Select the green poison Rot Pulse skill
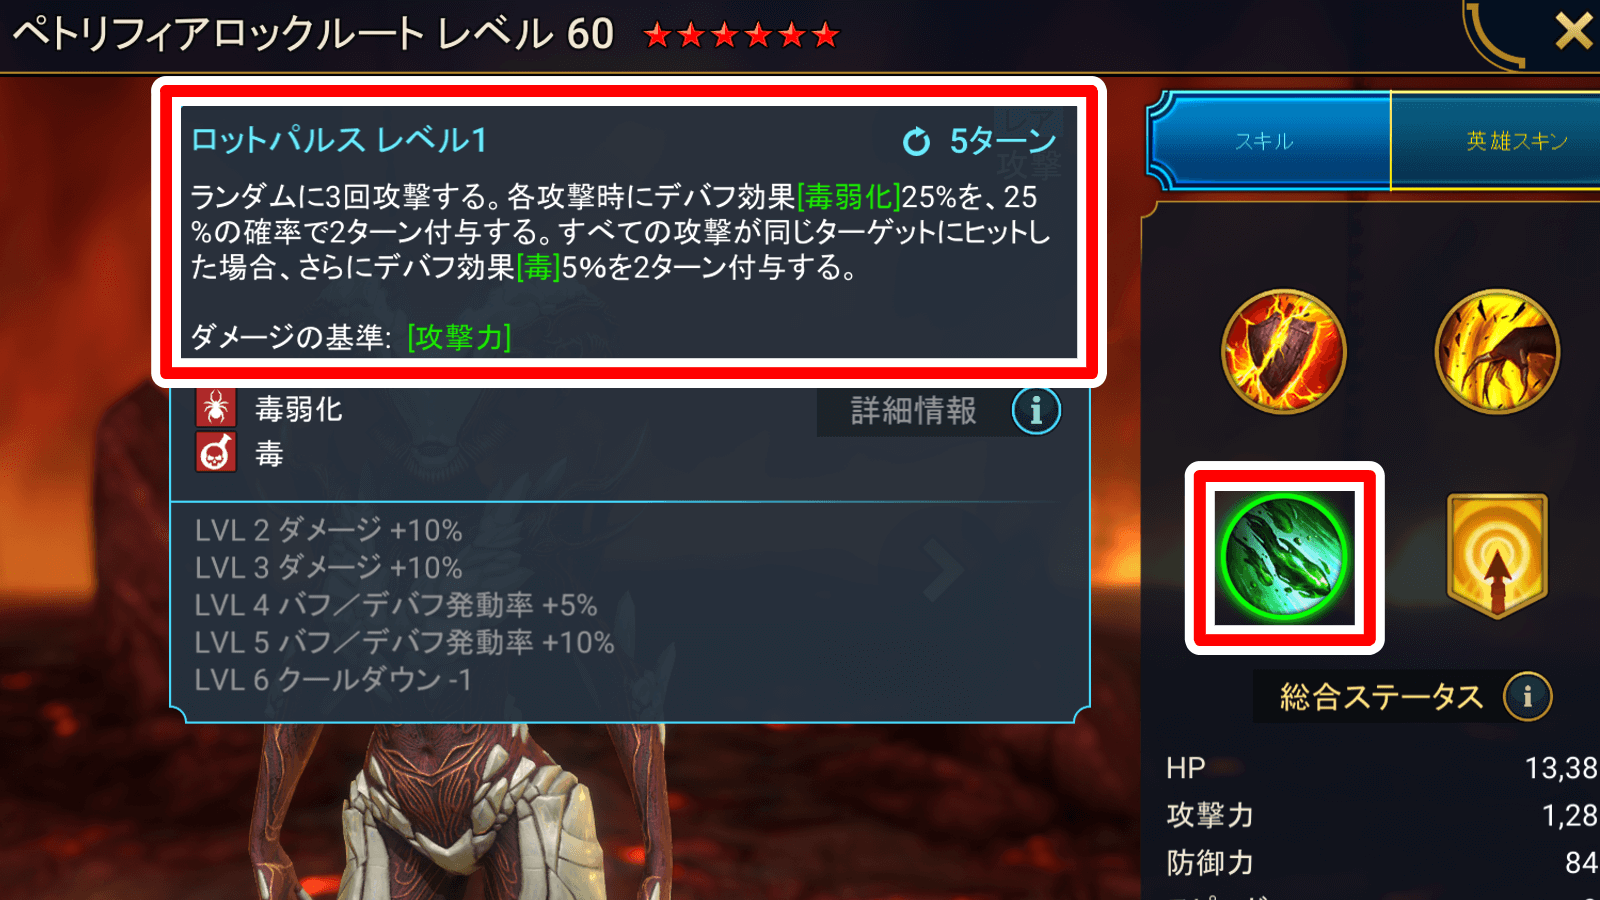Screen dimensions: 1600x900 (x=1284, y=557)
